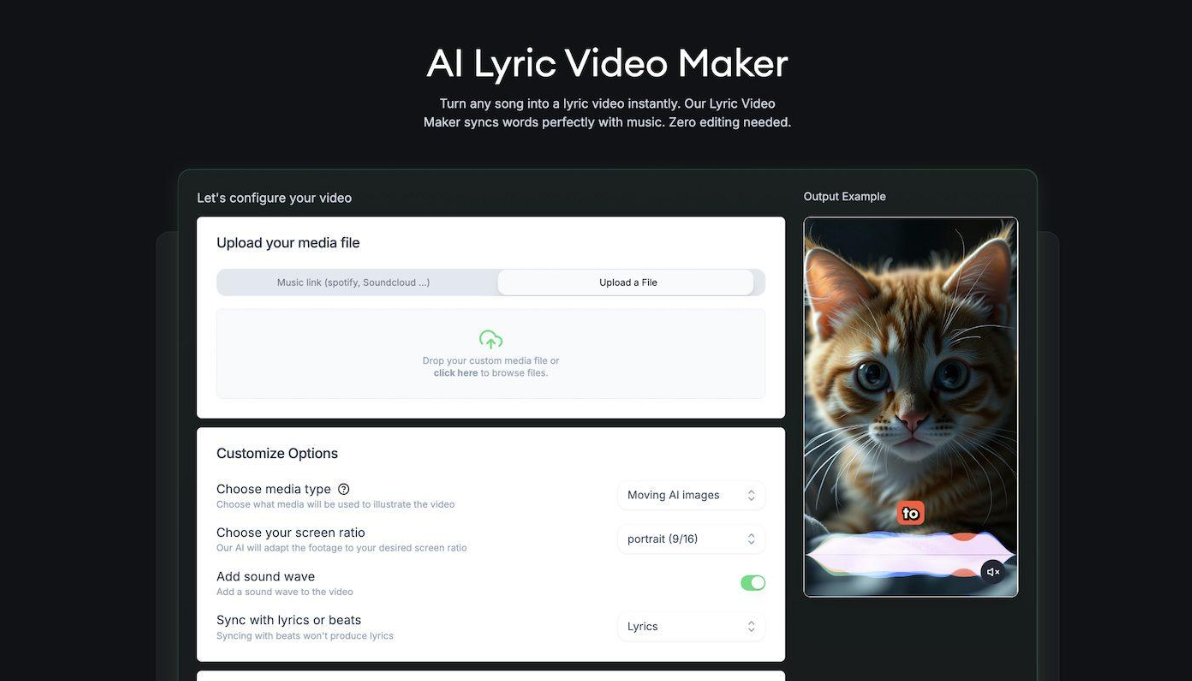Click the red "to" lyric badge
This screenshot has height=681, width=1192.
910,513
